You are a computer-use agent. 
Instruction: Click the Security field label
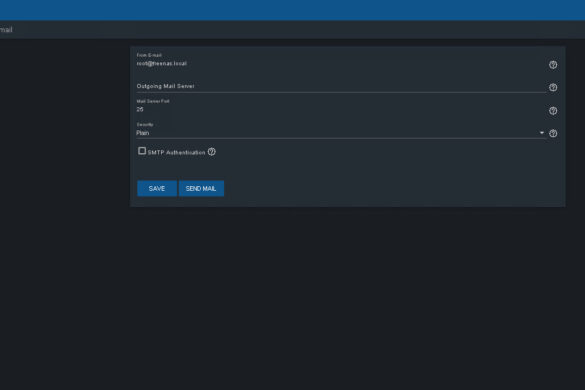tap(145, 125)
